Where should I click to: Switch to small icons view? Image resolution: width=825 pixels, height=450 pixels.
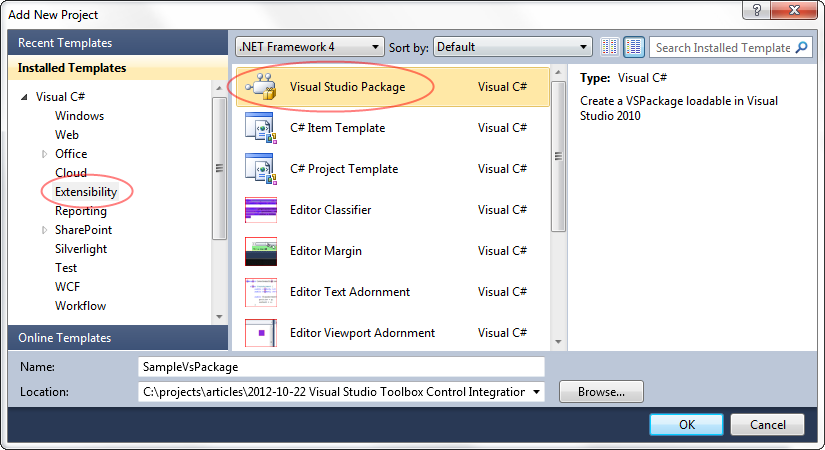click(610, 47)
